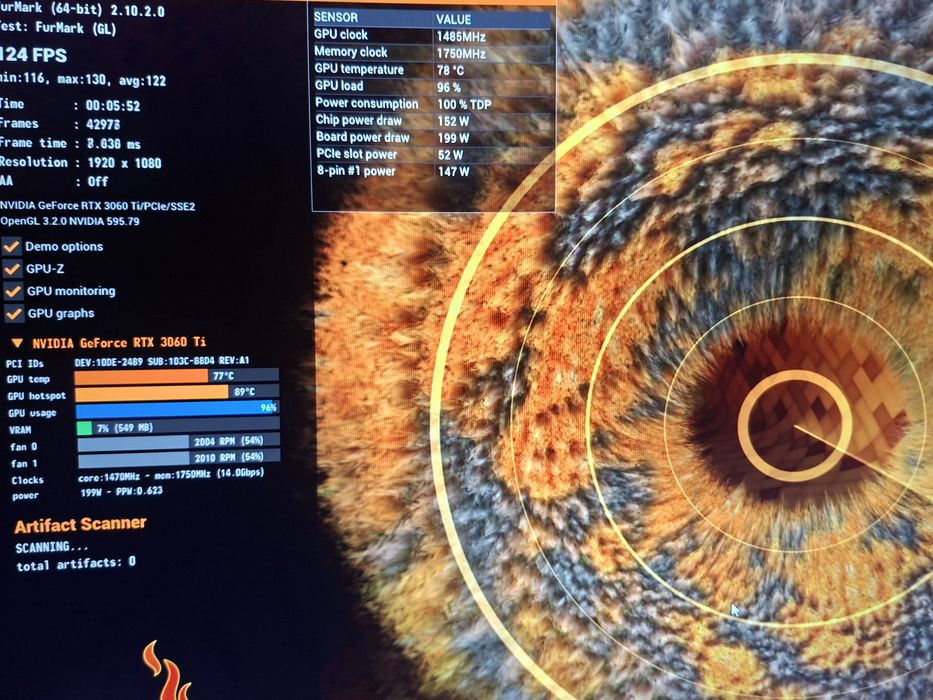
Task: Click the VALUE column header
Action: pyautogui.click(x=453, y=20)
